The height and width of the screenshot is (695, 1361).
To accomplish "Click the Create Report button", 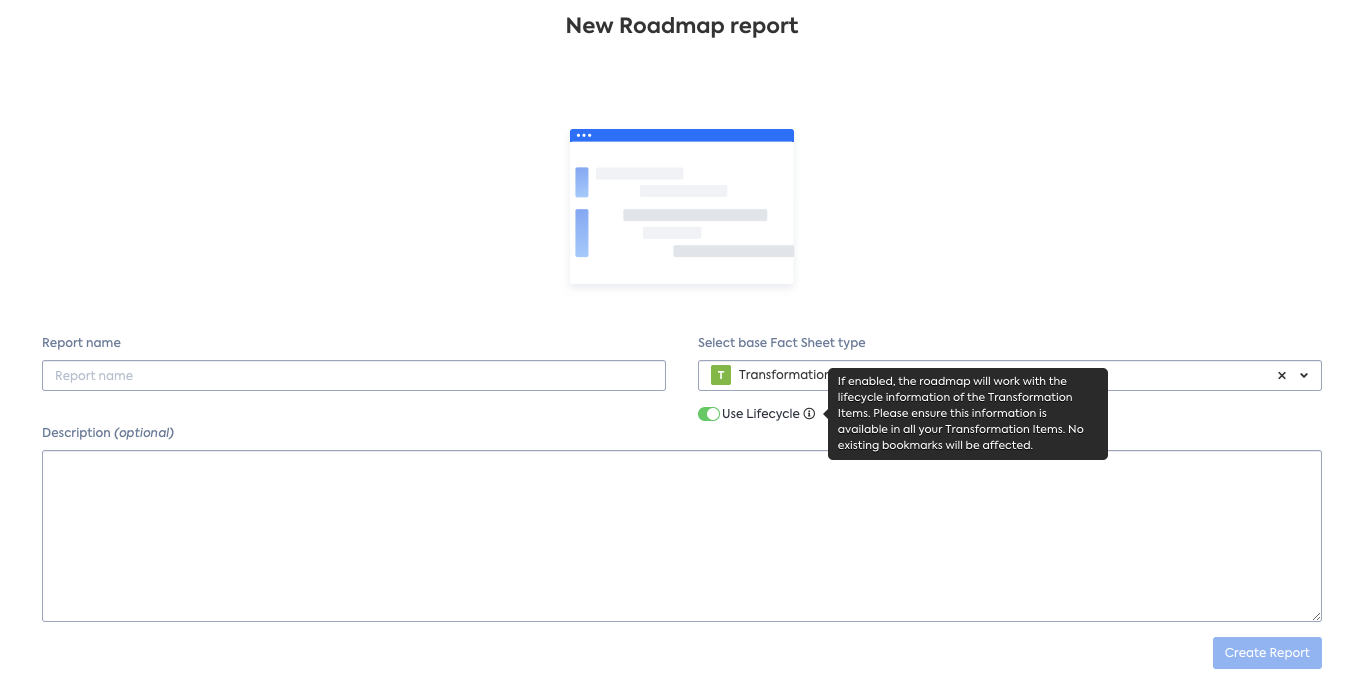I will (1267, 653).
